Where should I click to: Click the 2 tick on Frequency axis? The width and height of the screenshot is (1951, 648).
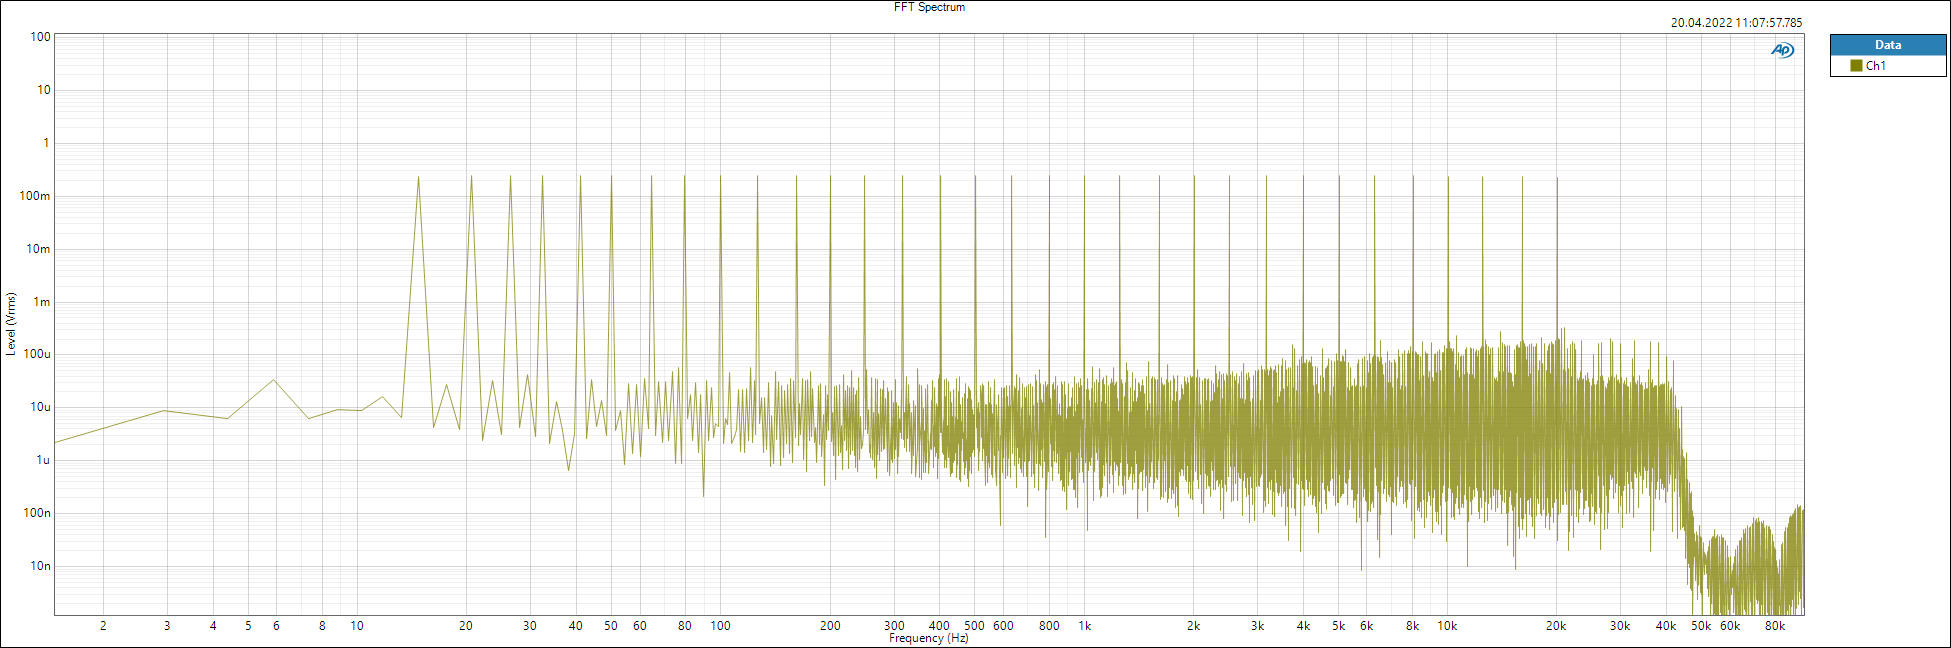point(103,626)
